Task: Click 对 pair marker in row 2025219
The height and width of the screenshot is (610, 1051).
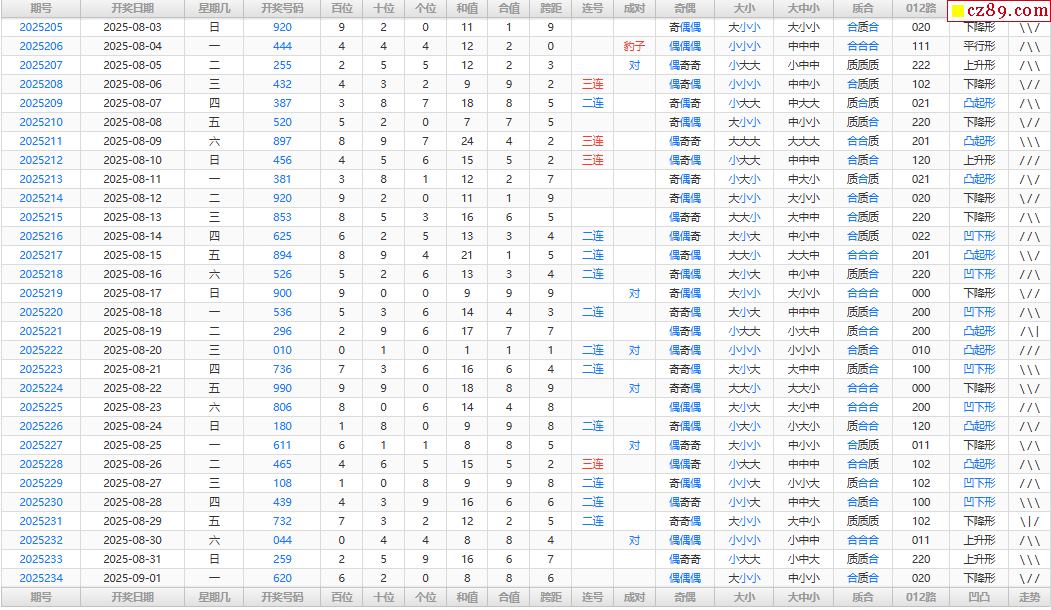Action: [x=634, y=294]
